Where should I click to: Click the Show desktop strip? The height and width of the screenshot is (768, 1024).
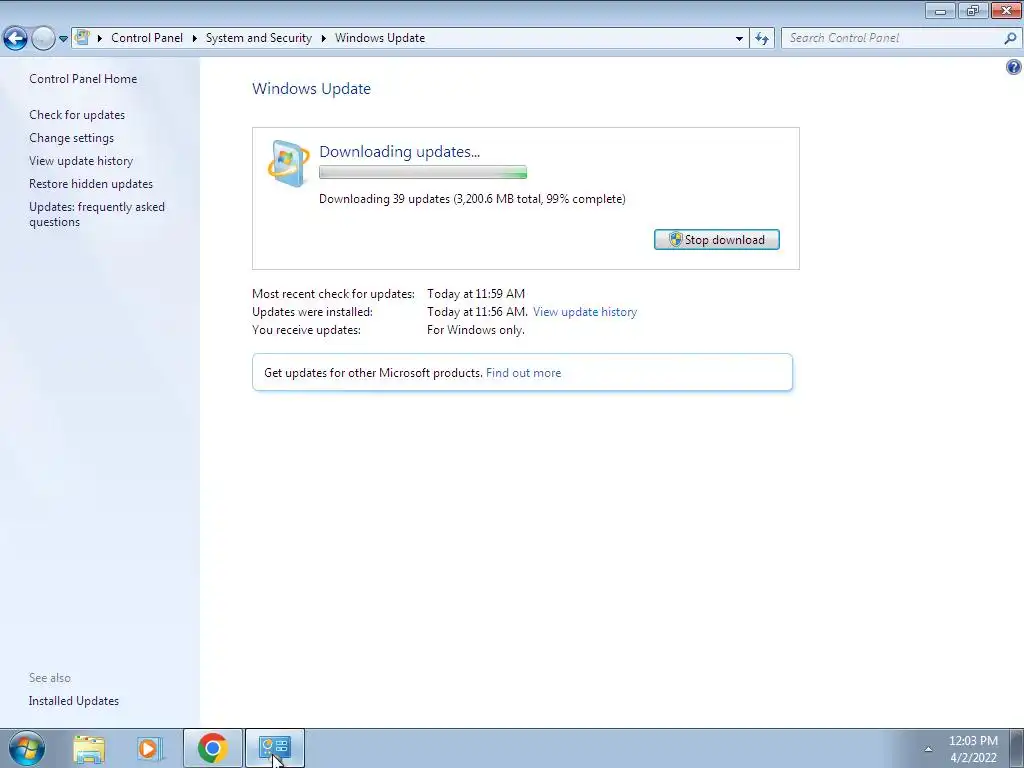tap(1017, 748)
